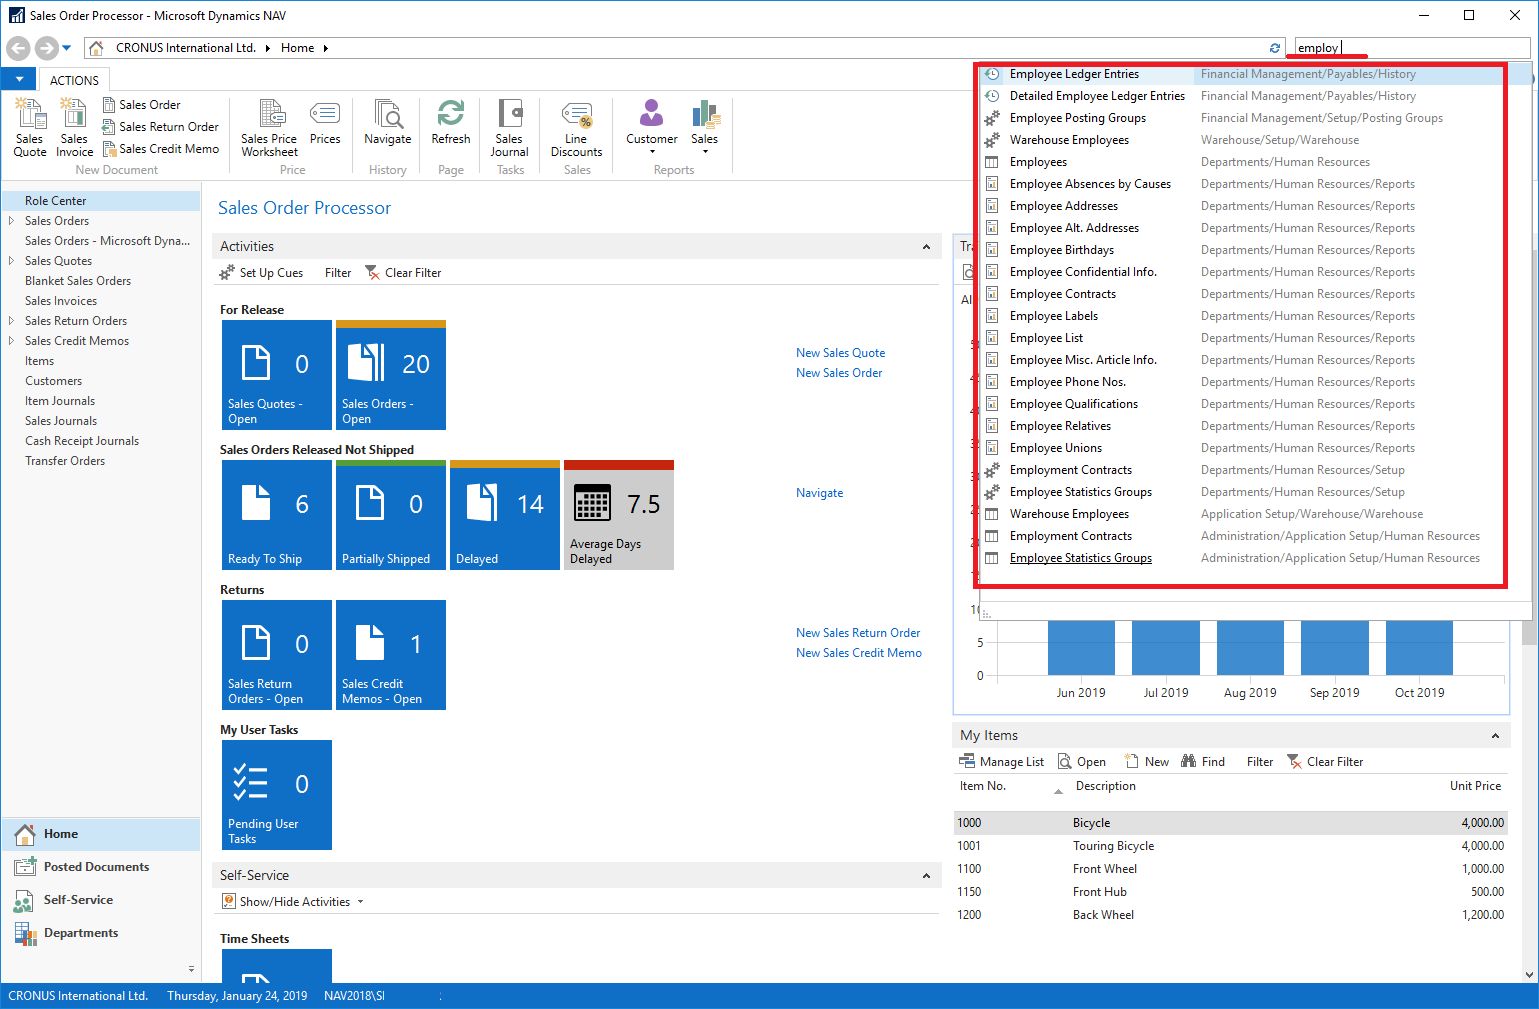Viewport: 1539px width, 1009px height.
Task: Open the Sales Quotes - Open cue tile
Action: point(277,375)
